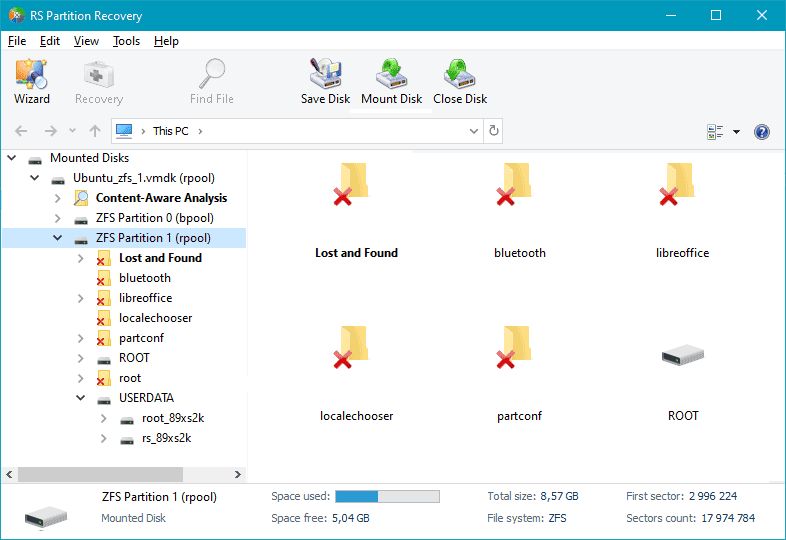Viewport: 786px width, 540px height.
Task: Expand Lost and Found in tree
Action: tap(81, 258)
